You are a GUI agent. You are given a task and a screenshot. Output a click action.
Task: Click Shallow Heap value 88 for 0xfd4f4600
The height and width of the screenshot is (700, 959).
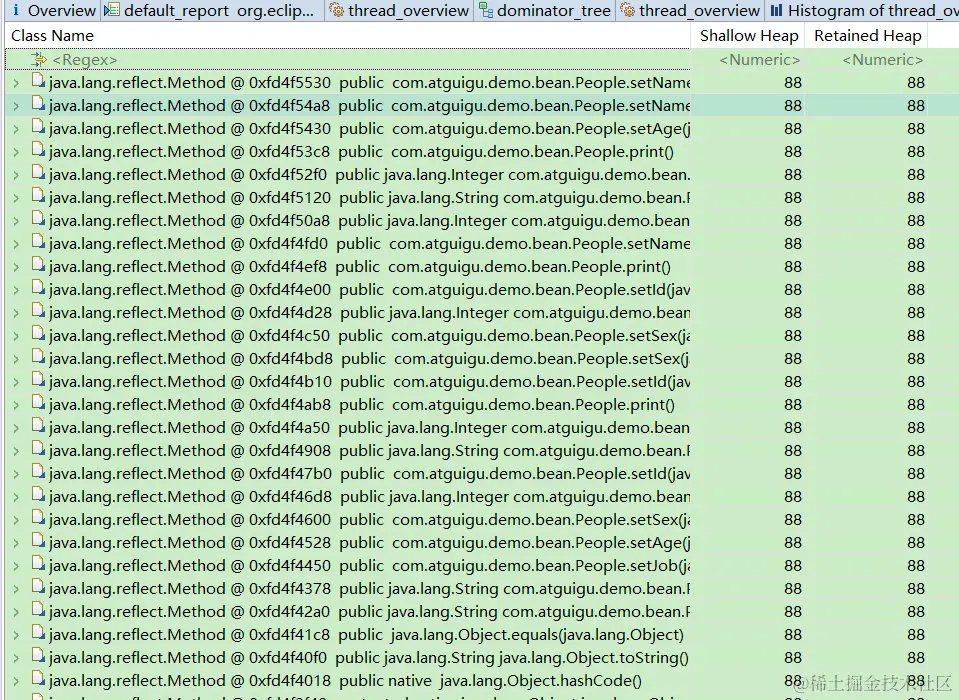coord(793,520)
